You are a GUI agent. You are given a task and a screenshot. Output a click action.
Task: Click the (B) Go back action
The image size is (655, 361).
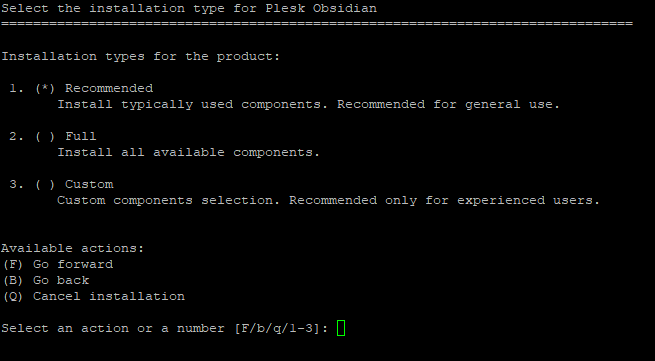pos(46,280)
